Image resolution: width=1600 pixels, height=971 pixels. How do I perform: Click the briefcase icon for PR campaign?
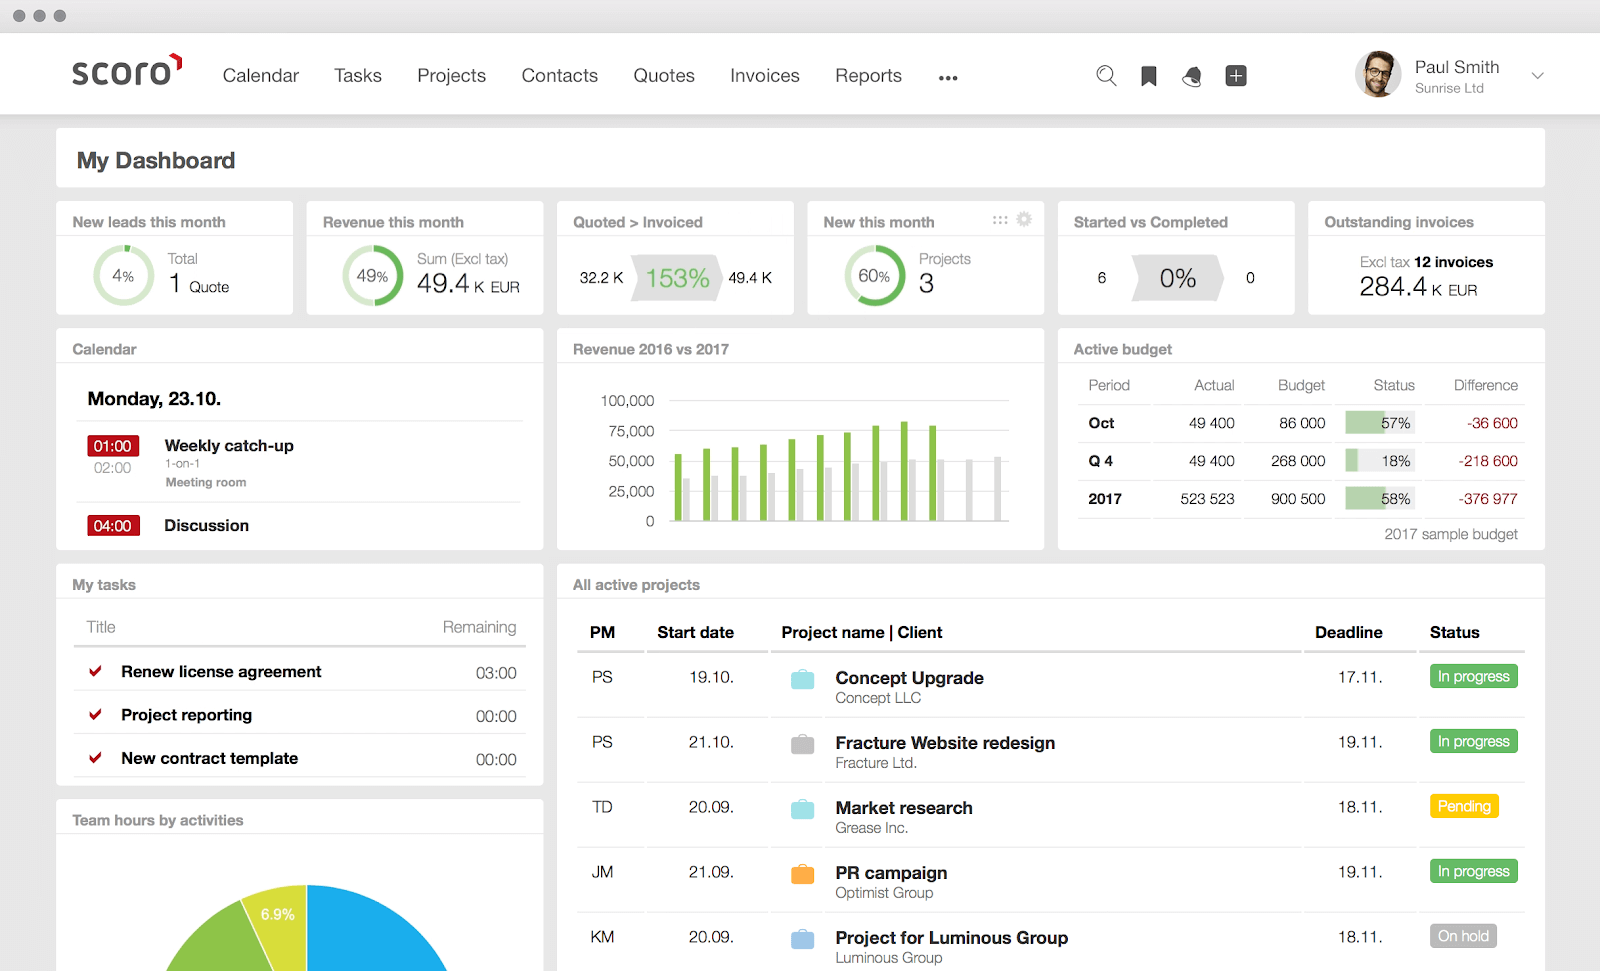coord(801,873)
